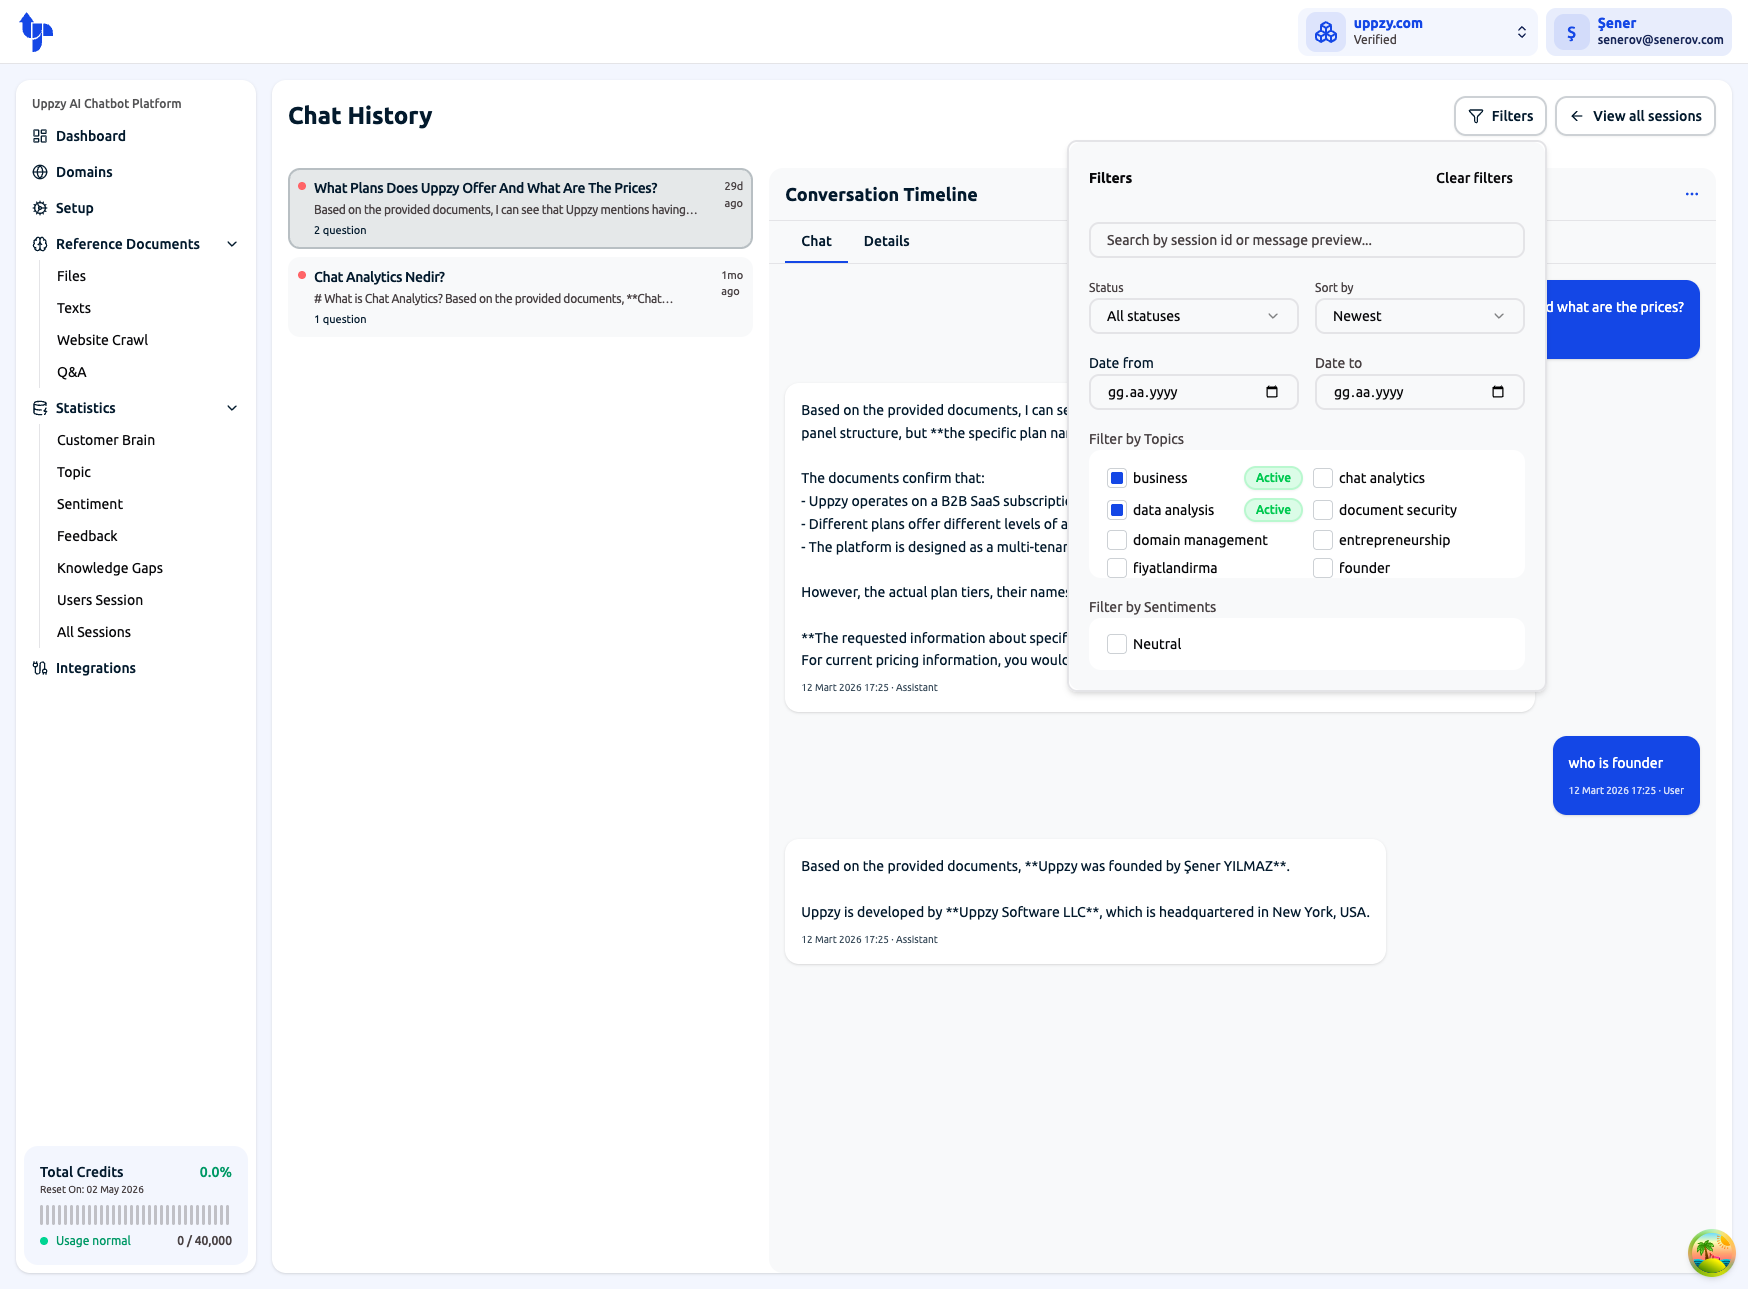Screen dimensions: 1748x1289
Task: Click the session search input field
Action: (x=1306, y=240)
